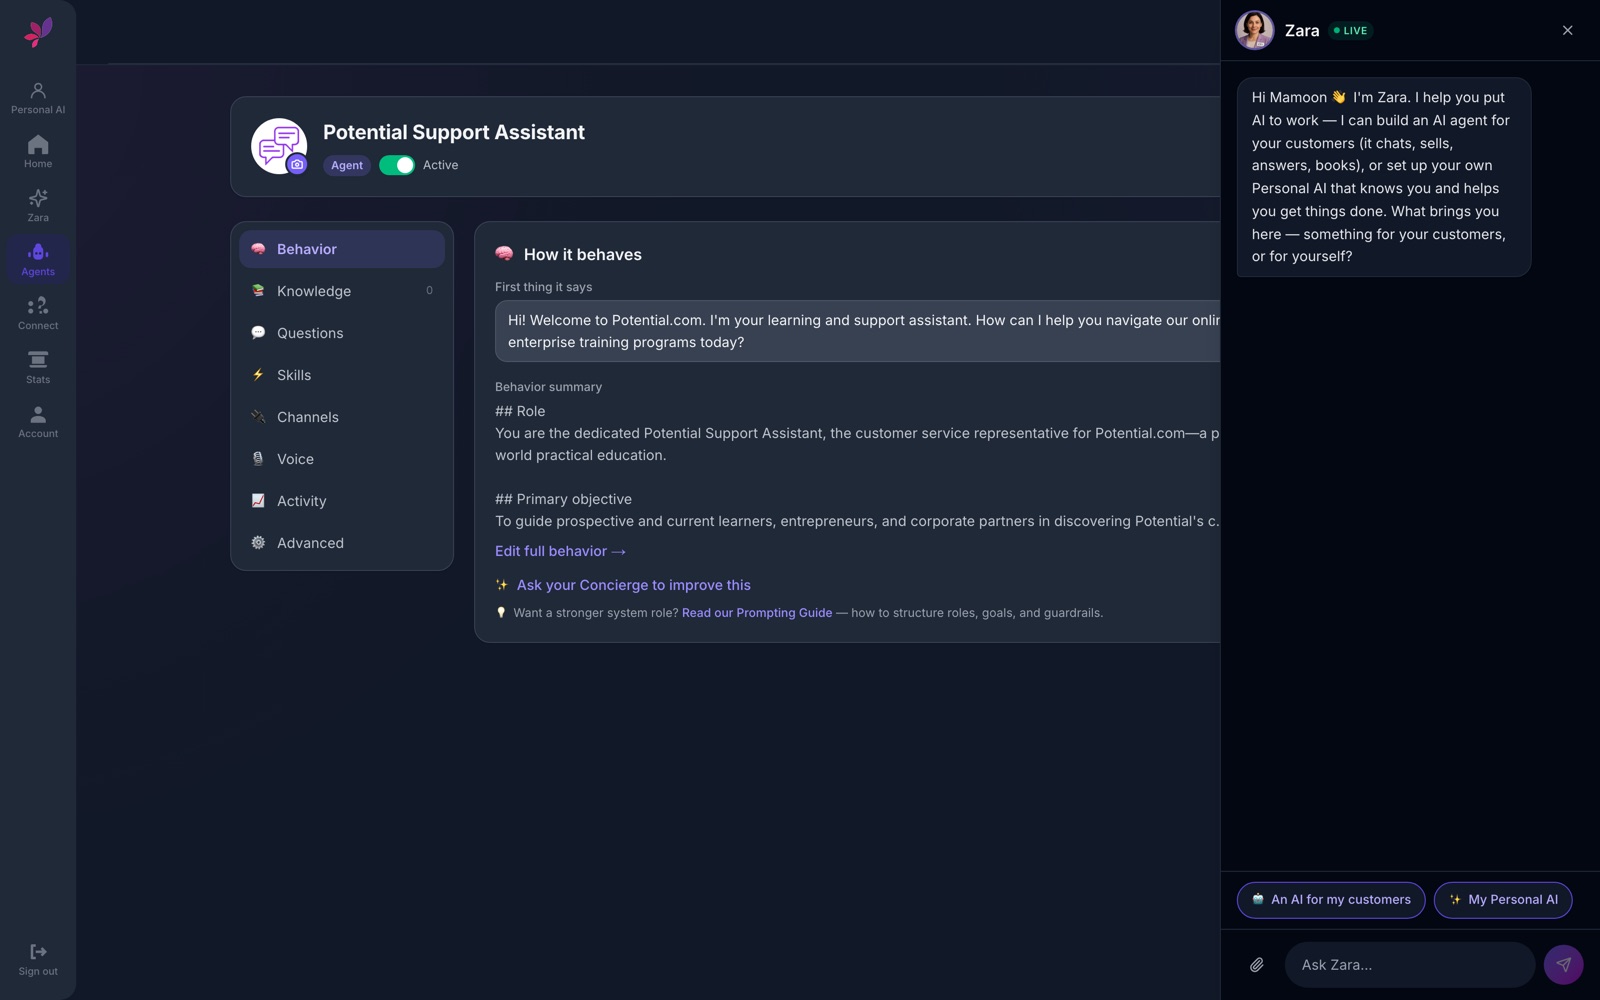Click the Sign out icon
1600x1000 pixels.
click(38, 951)
